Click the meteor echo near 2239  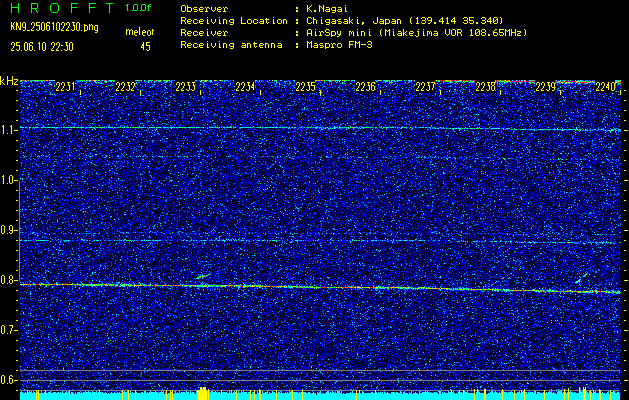click(581, 278)
